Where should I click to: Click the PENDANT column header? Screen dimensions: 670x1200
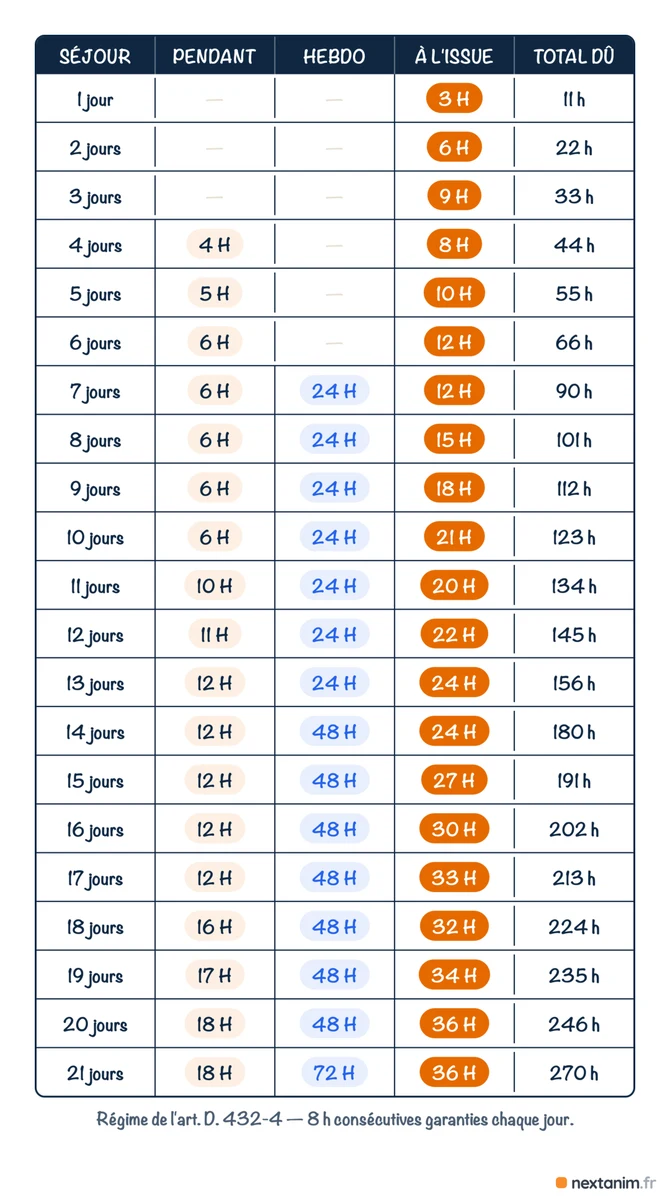(214, 56)
